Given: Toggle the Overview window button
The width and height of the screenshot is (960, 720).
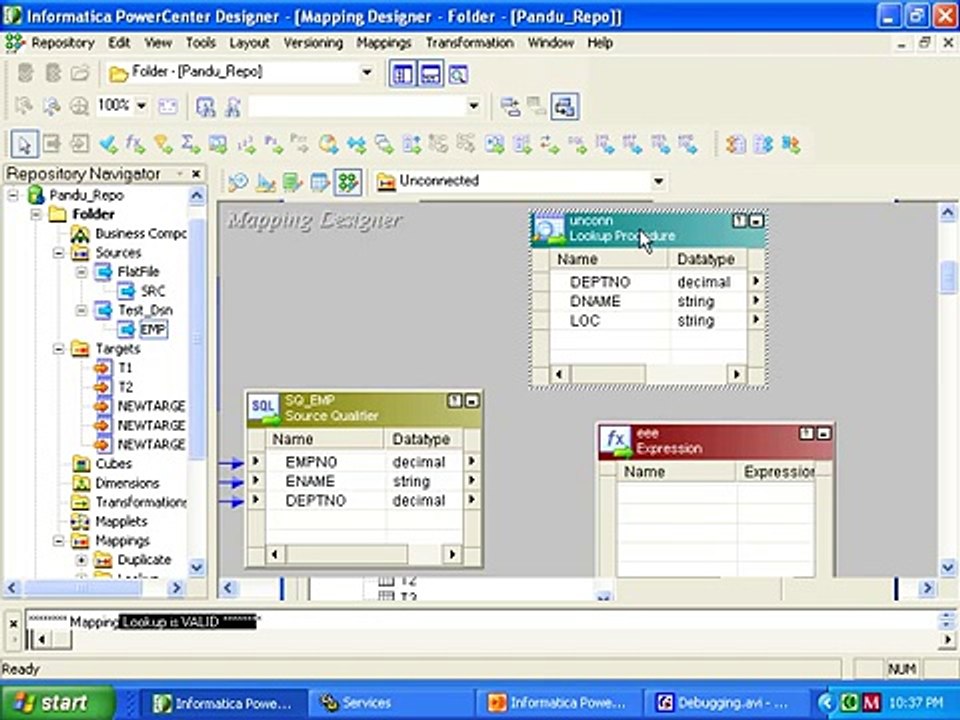Looking at the screenshot, I should pos(458,75).
